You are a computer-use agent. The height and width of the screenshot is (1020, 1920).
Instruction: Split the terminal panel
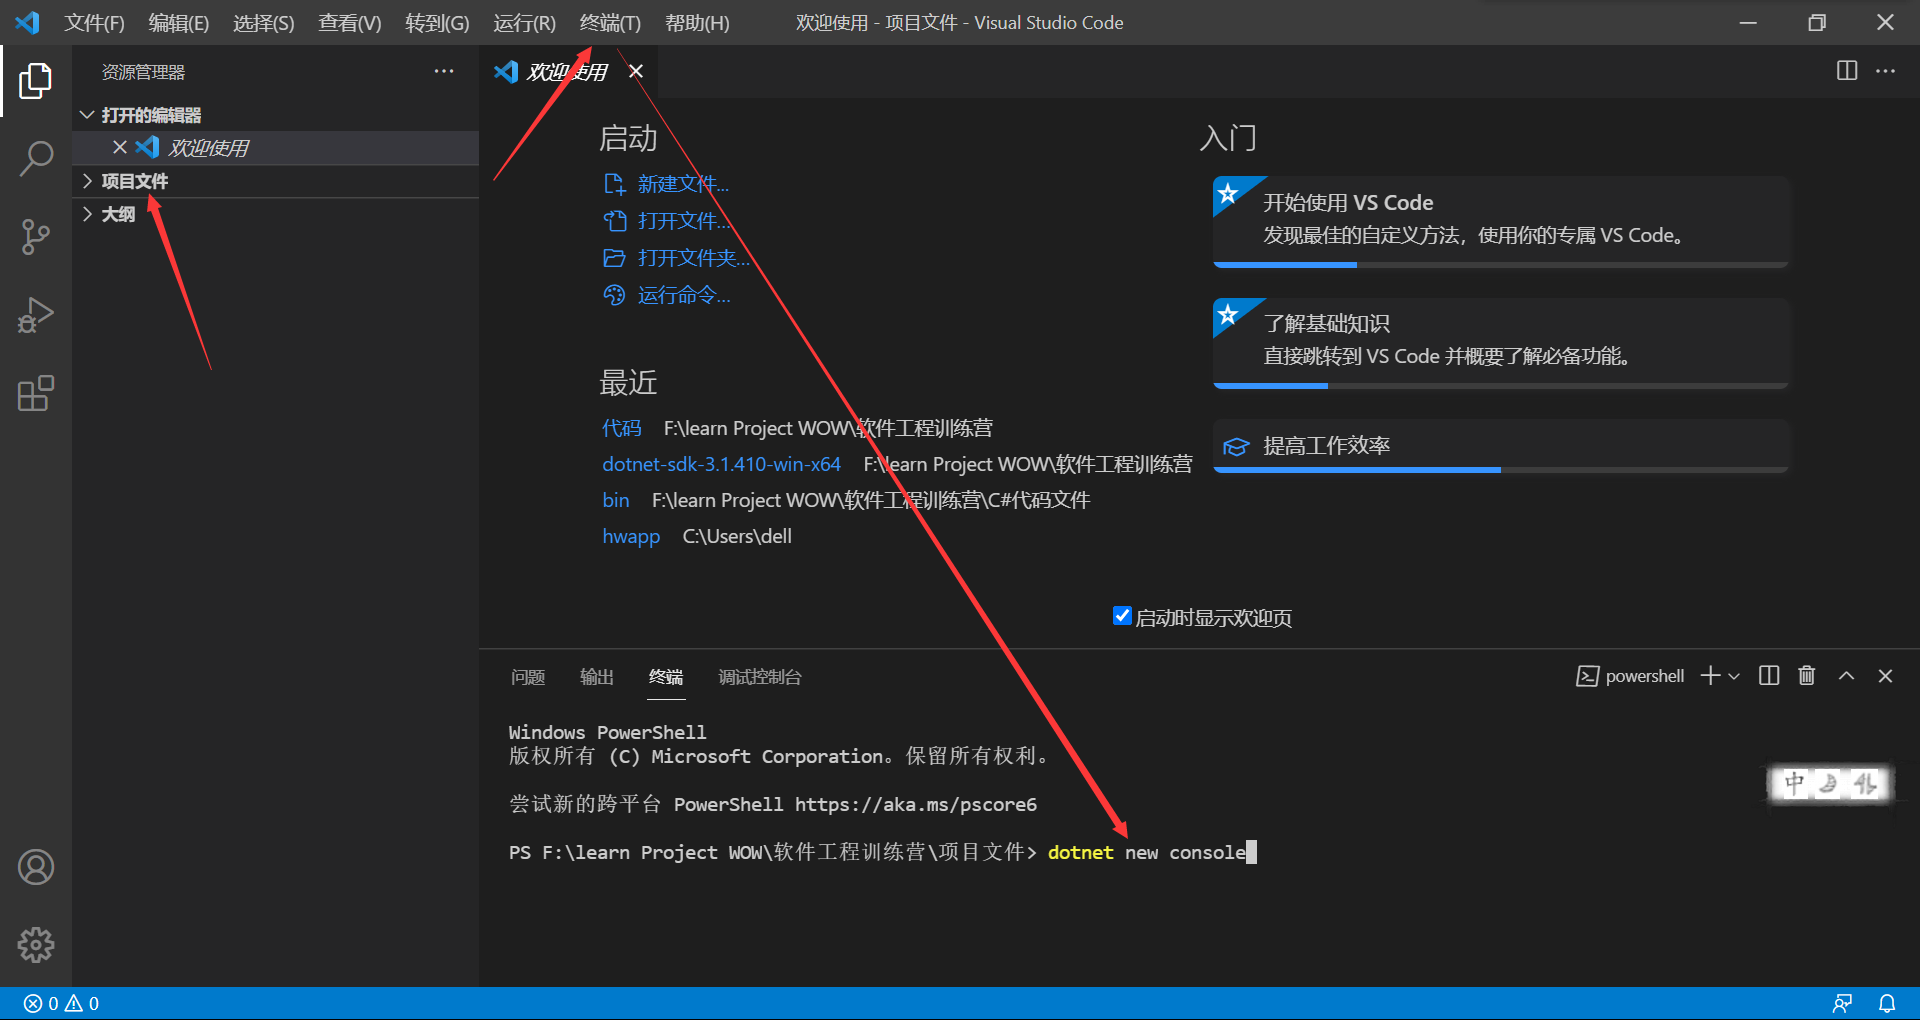(1769, 676)
